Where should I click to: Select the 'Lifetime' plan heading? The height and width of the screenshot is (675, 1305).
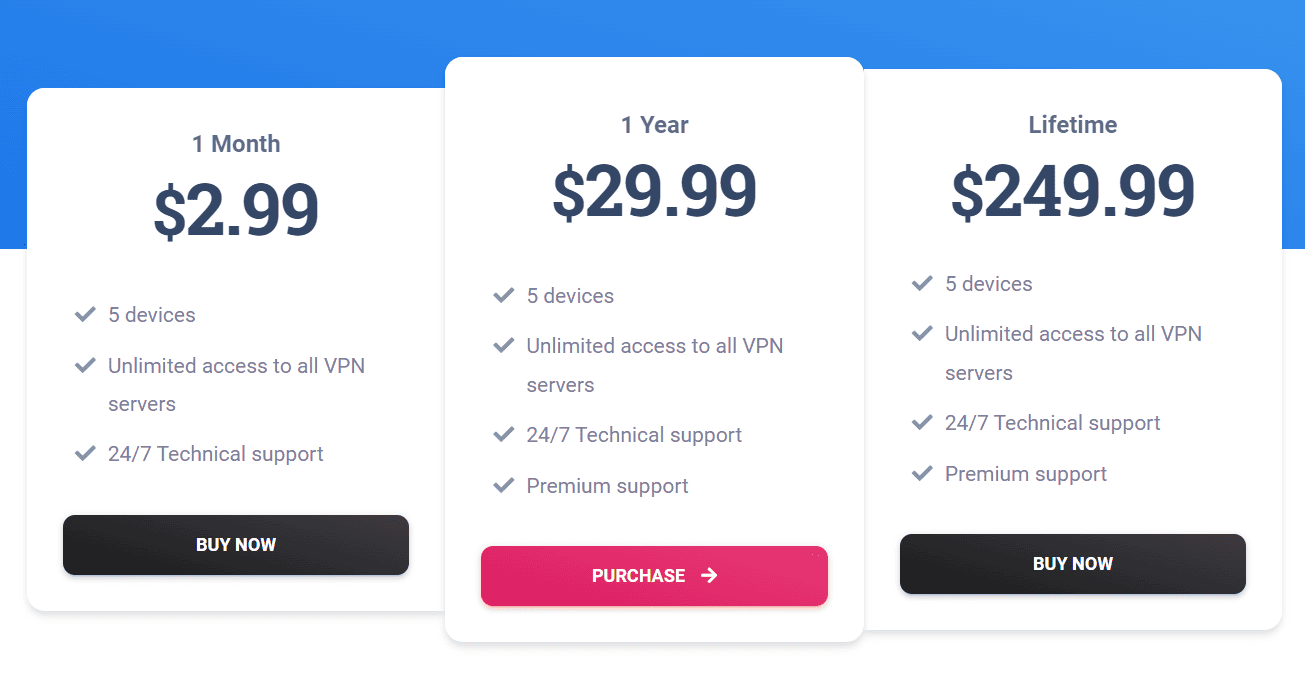click(1072, 124)
